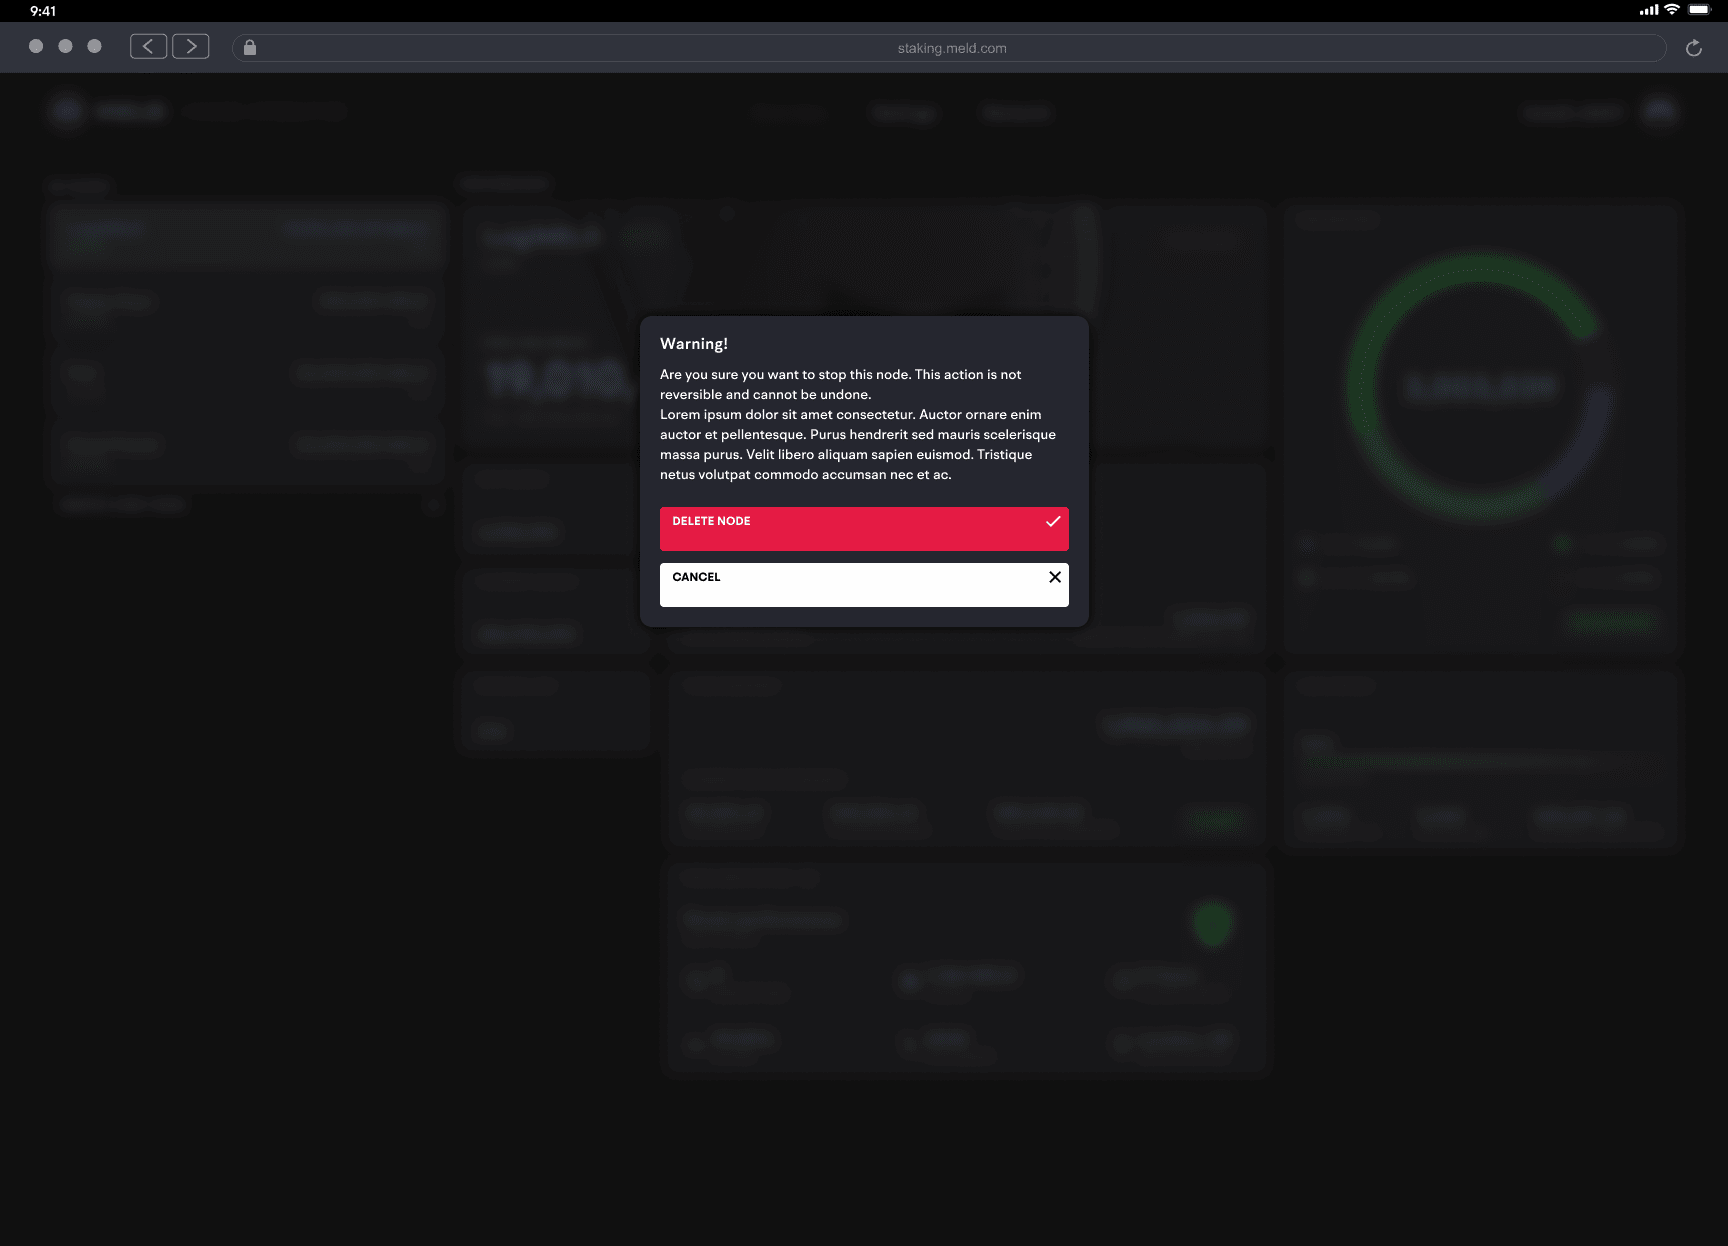Click the browser forward arrow
This screenshot has height=1246, width=1728.
tap(190, 45)
